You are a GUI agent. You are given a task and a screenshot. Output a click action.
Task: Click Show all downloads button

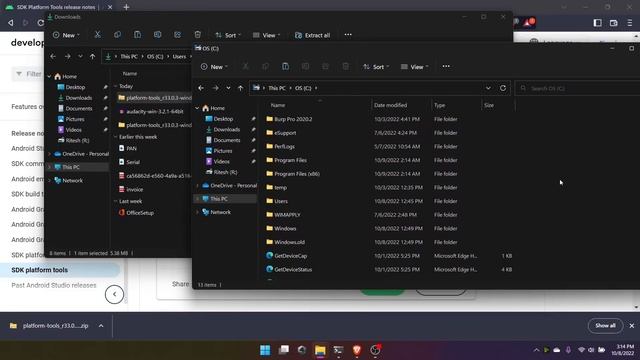(x=605, y=326)
